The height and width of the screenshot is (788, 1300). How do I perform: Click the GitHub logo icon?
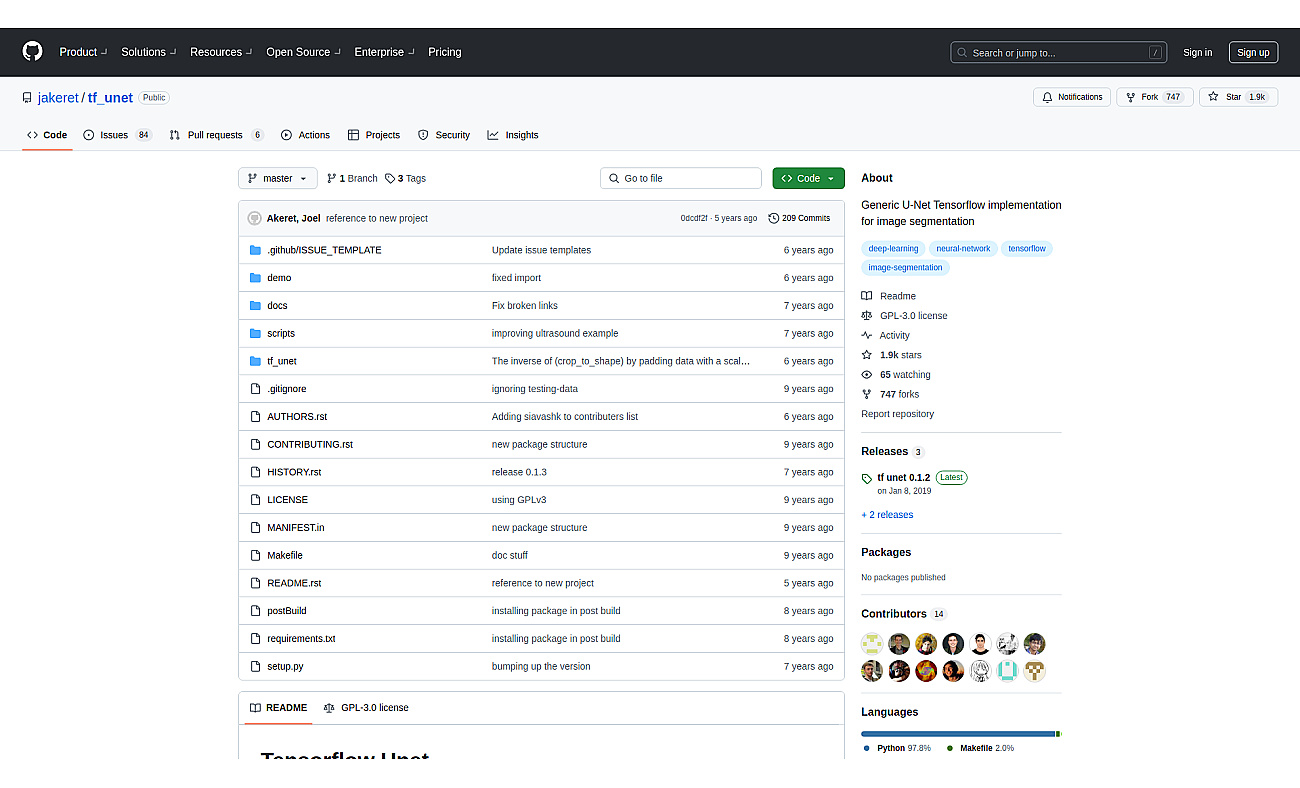coord(33,52)
